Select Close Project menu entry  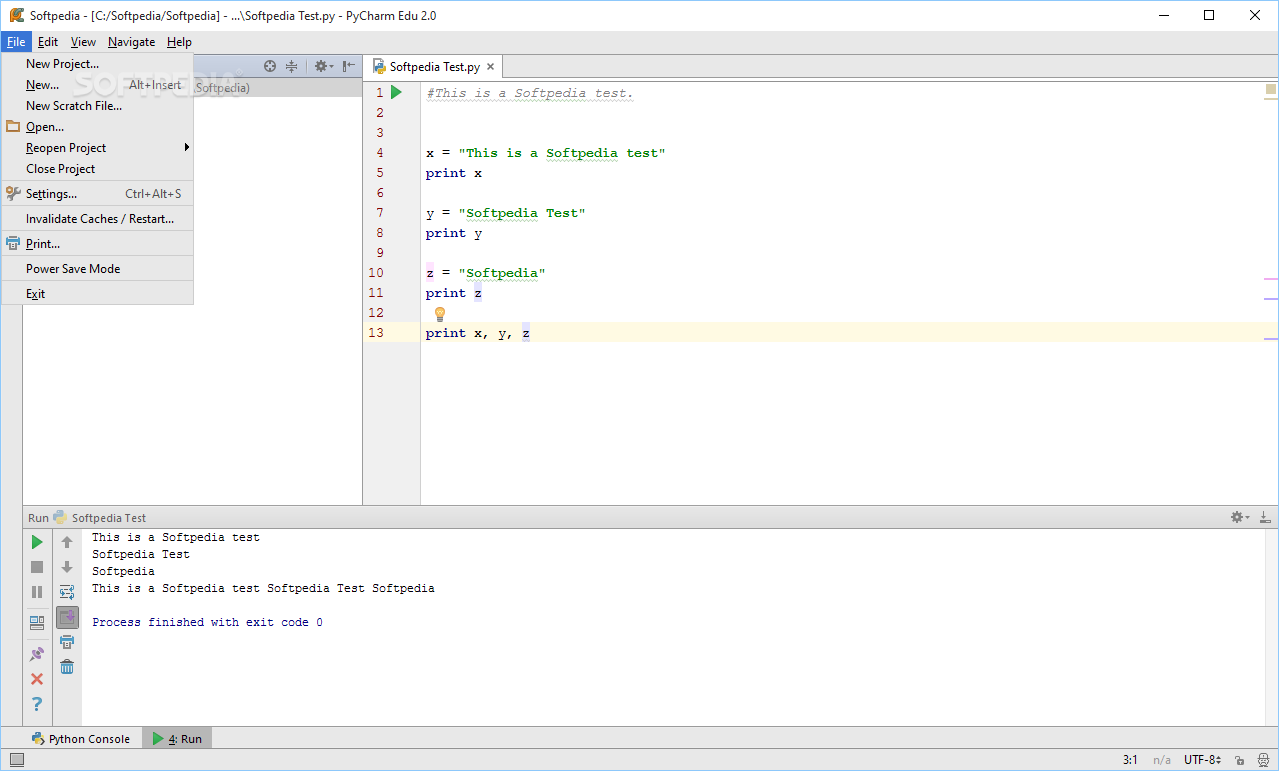[97, 169]
